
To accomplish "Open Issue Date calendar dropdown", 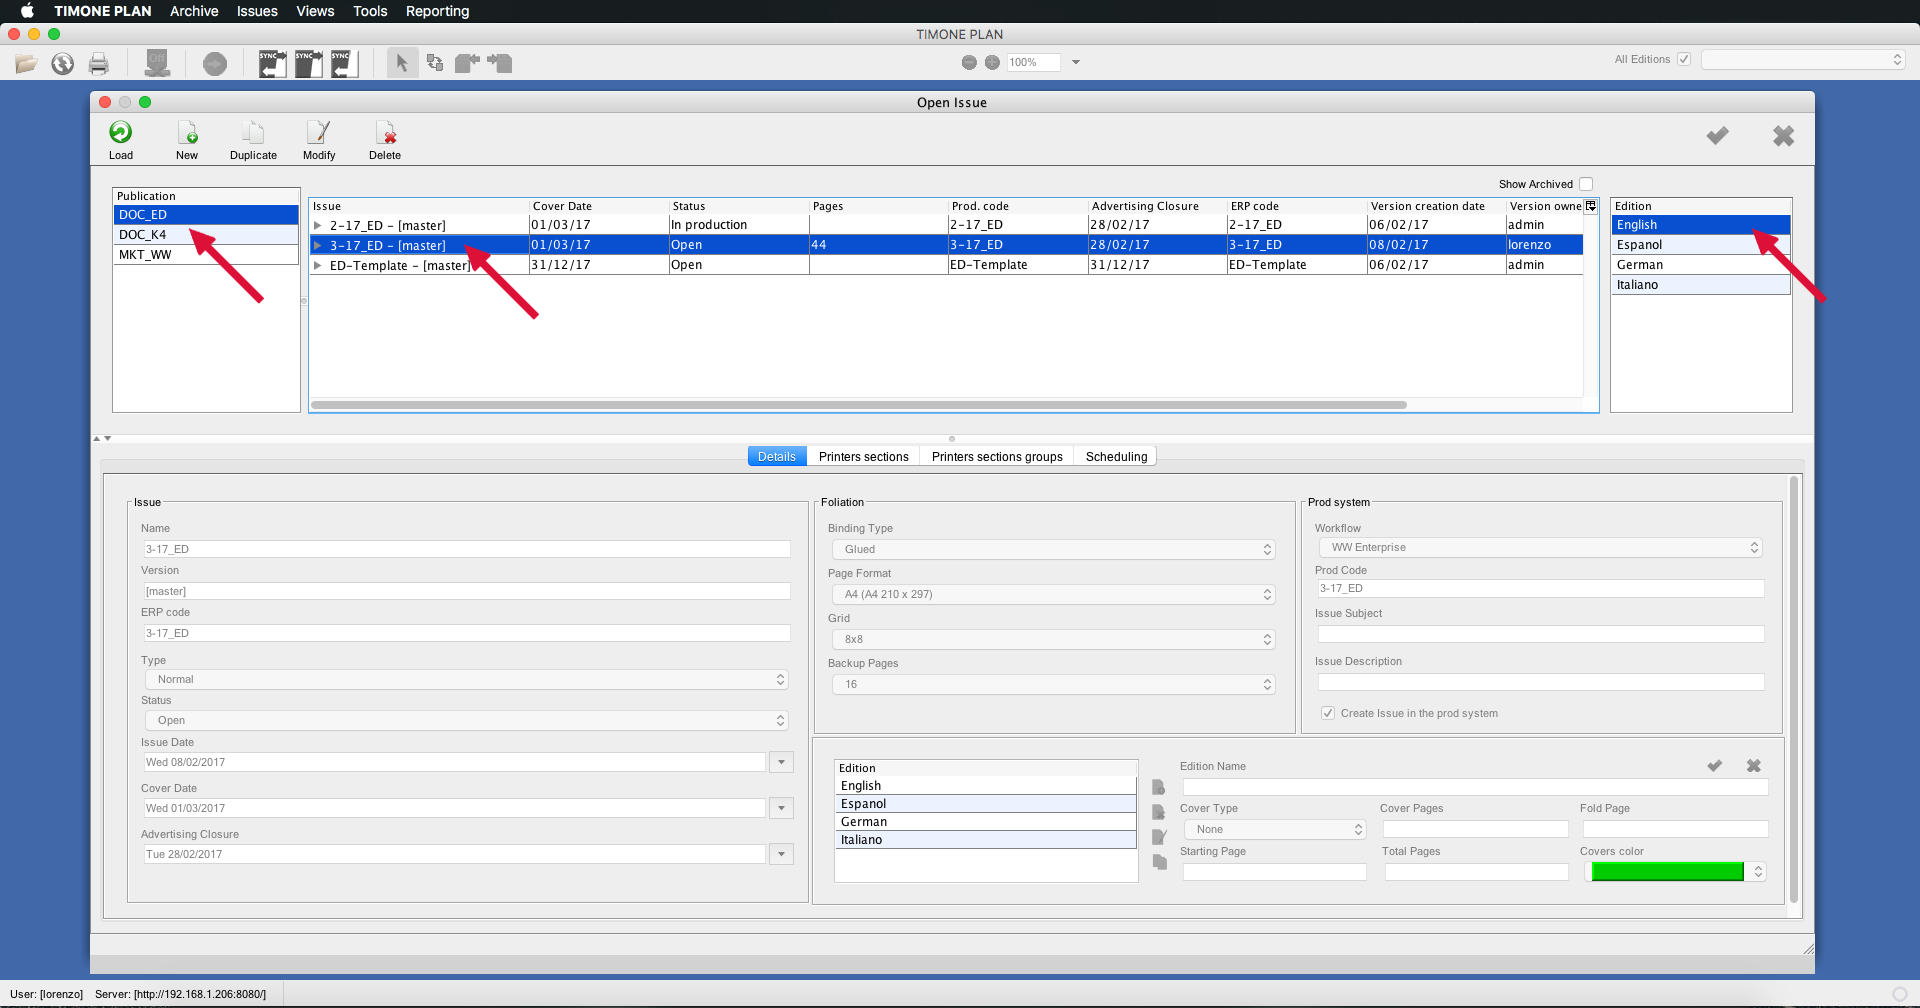I will pos(781,762).
